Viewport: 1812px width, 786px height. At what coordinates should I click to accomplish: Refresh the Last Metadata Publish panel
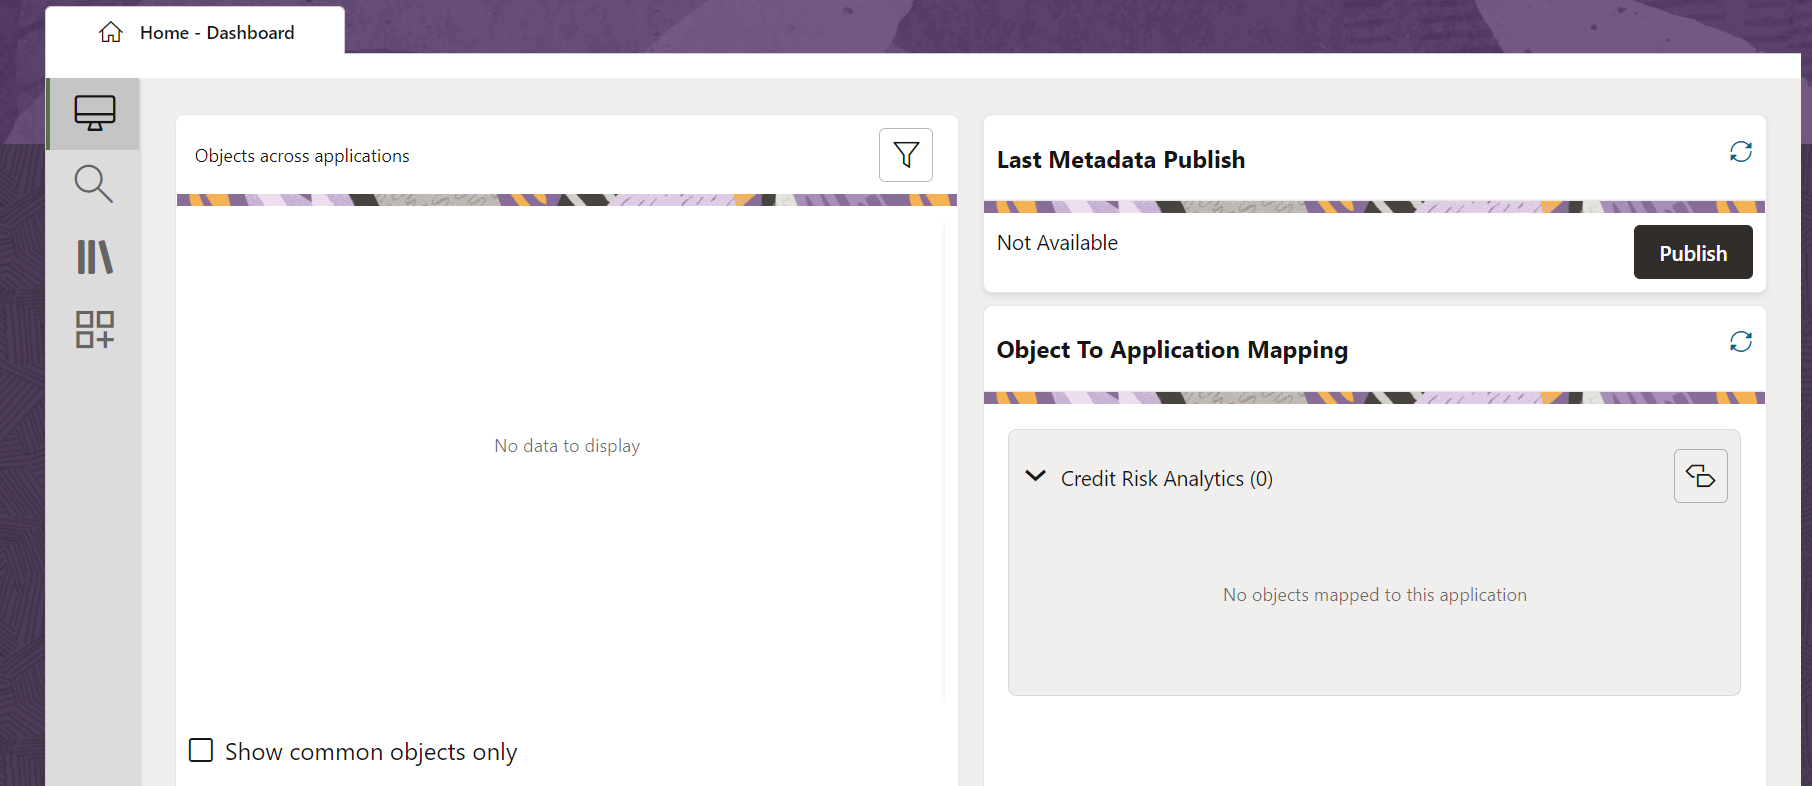1741,151
